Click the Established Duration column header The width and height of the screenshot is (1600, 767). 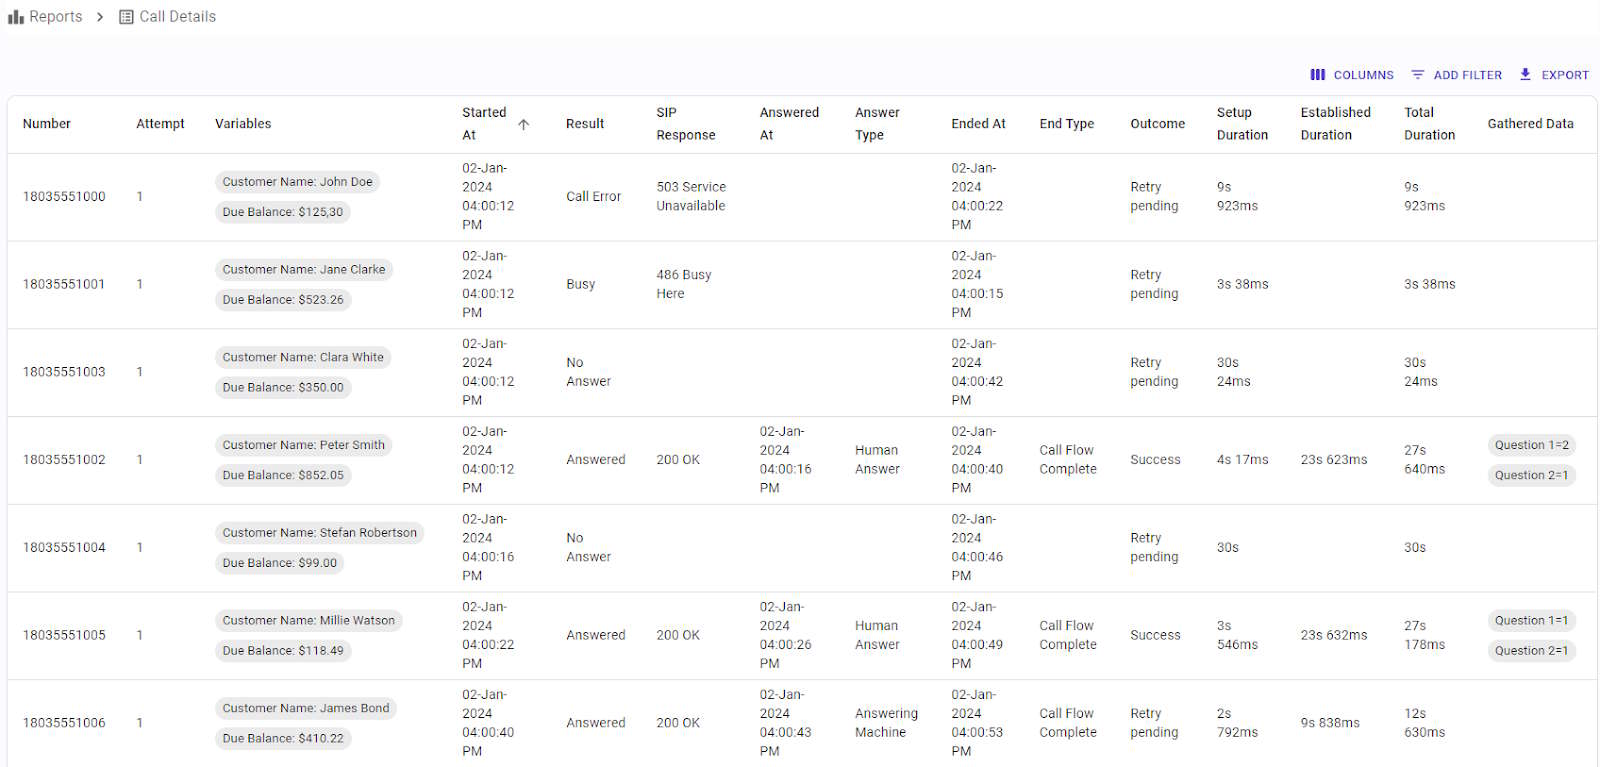click(1335, 124)
